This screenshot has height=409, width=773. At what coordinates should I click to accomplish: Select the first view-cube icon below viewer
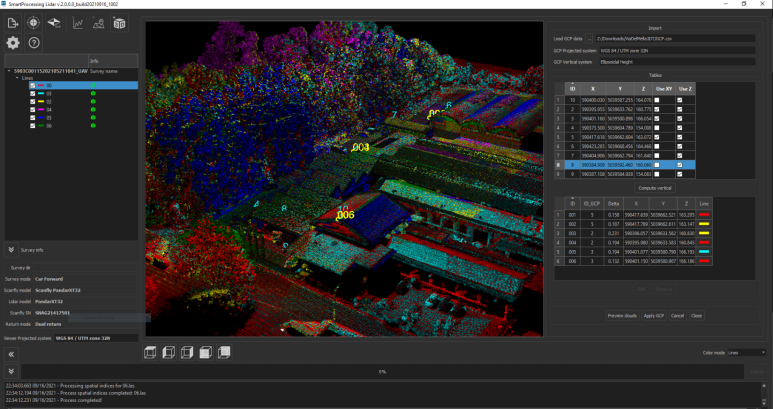point(150,352)
